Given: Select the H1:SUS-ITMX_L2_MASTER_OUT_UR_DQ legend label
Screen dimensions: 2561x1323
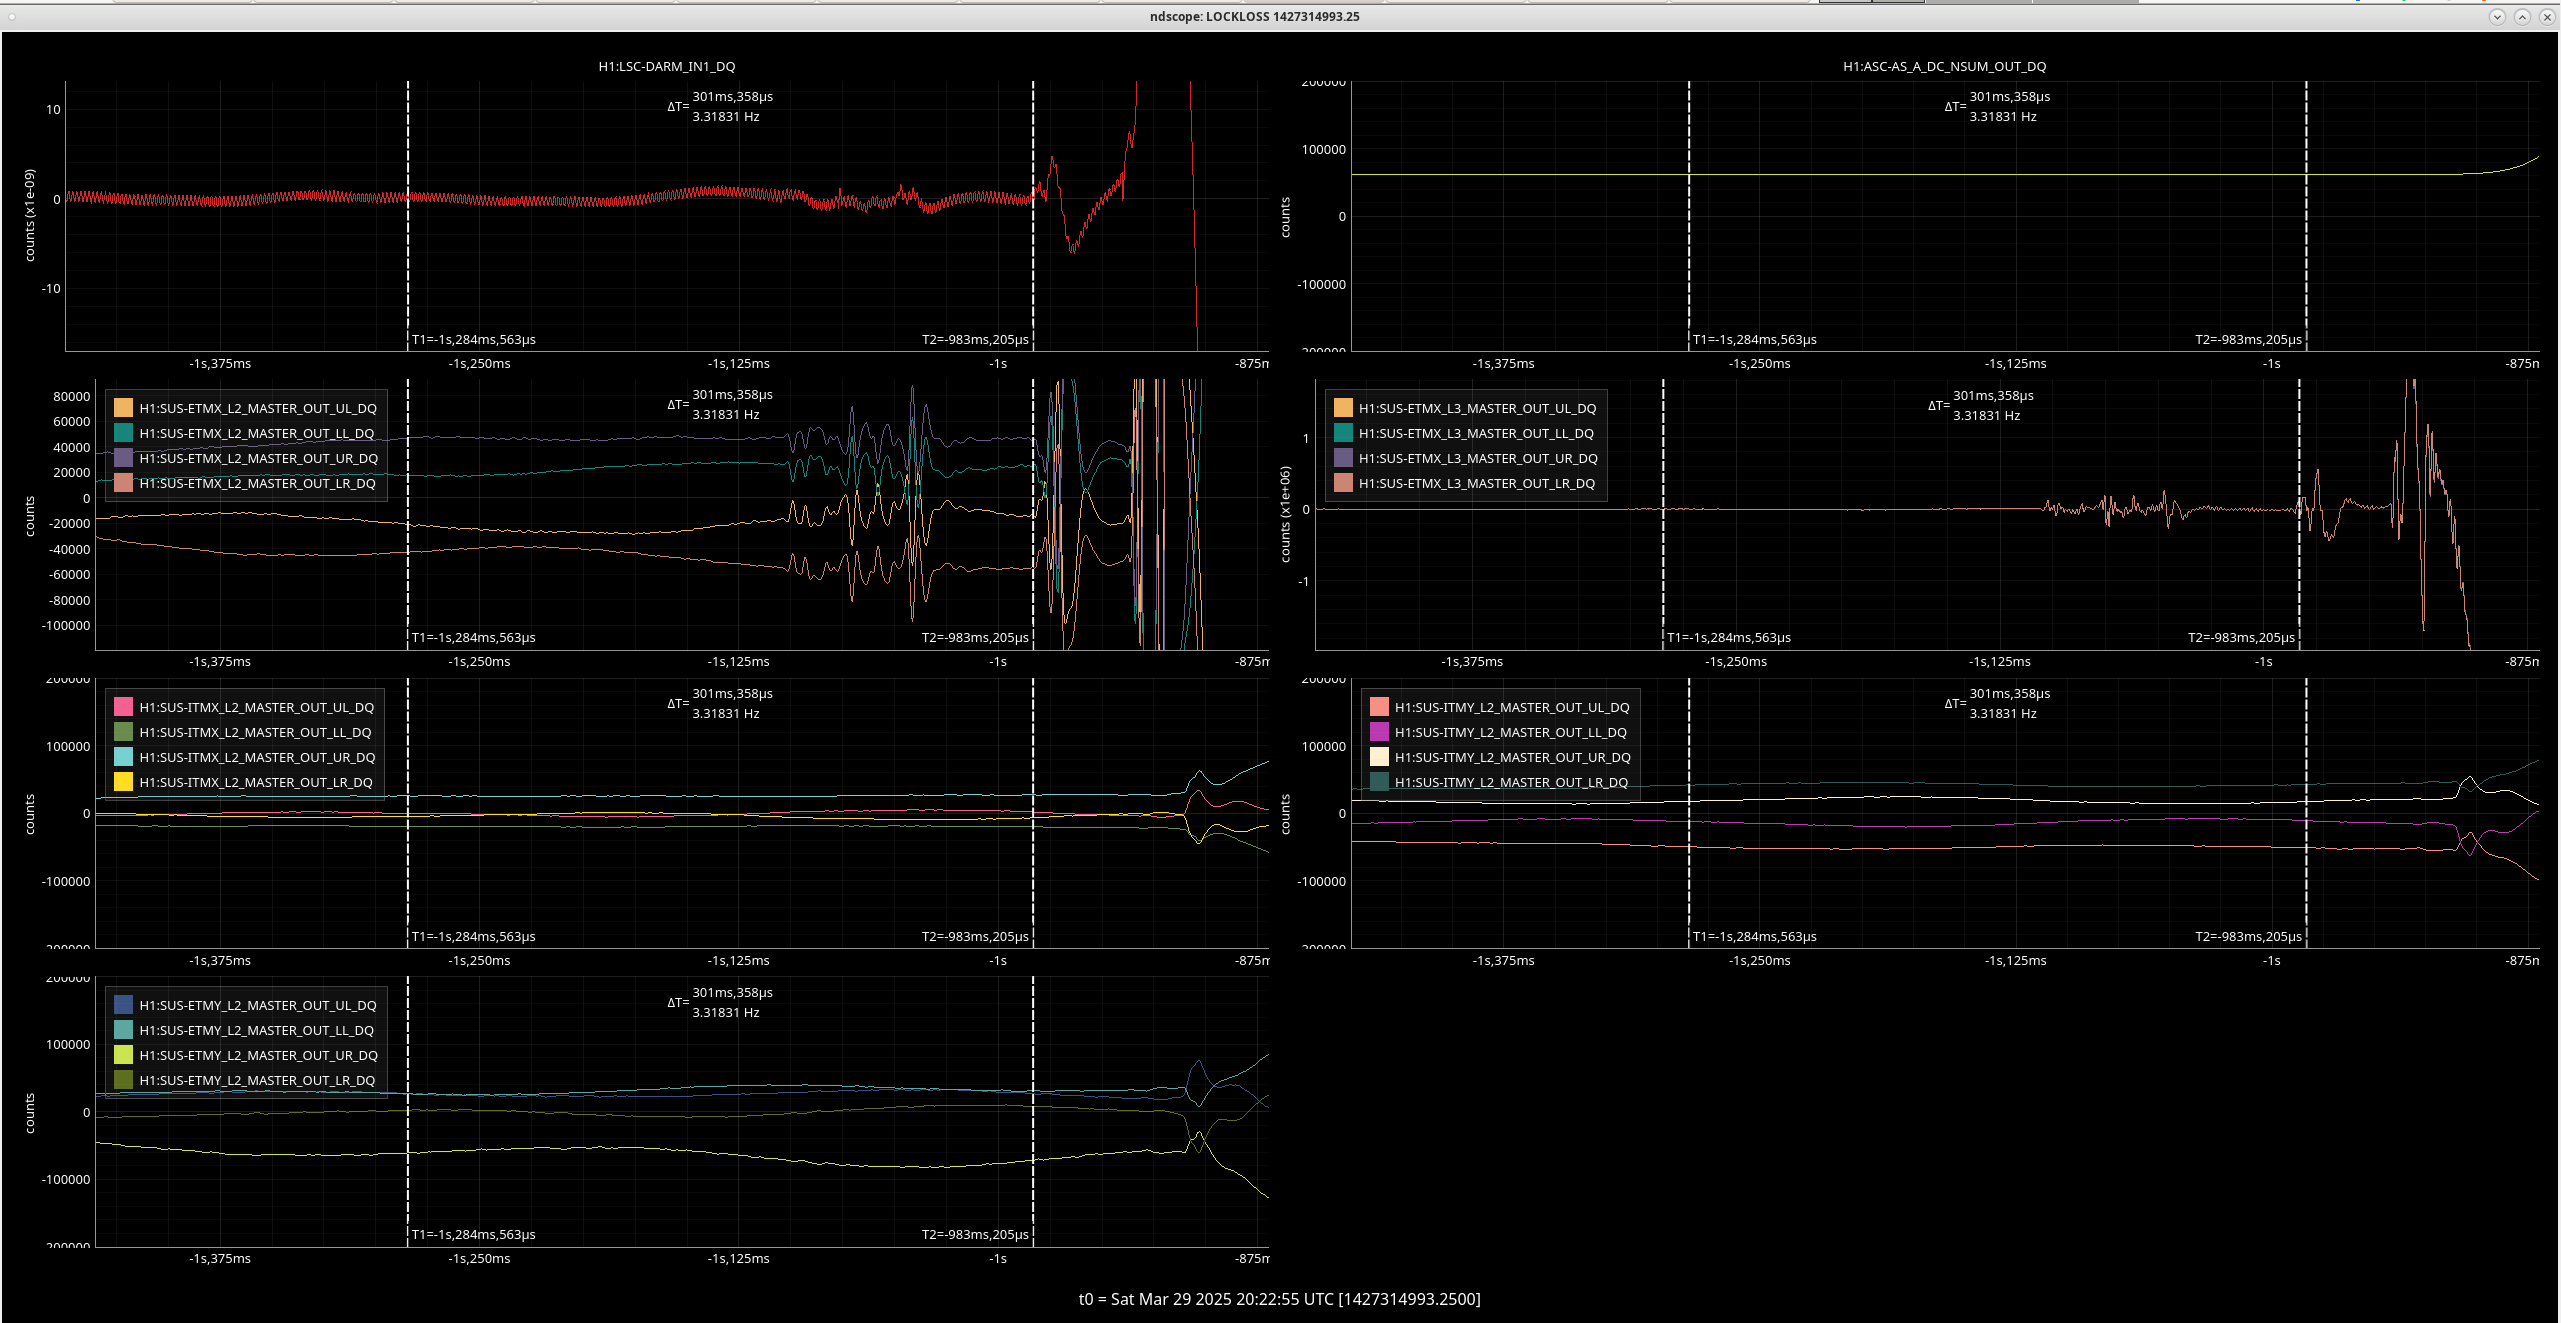Looking at the screenshot, I should [x=258, y=757].
